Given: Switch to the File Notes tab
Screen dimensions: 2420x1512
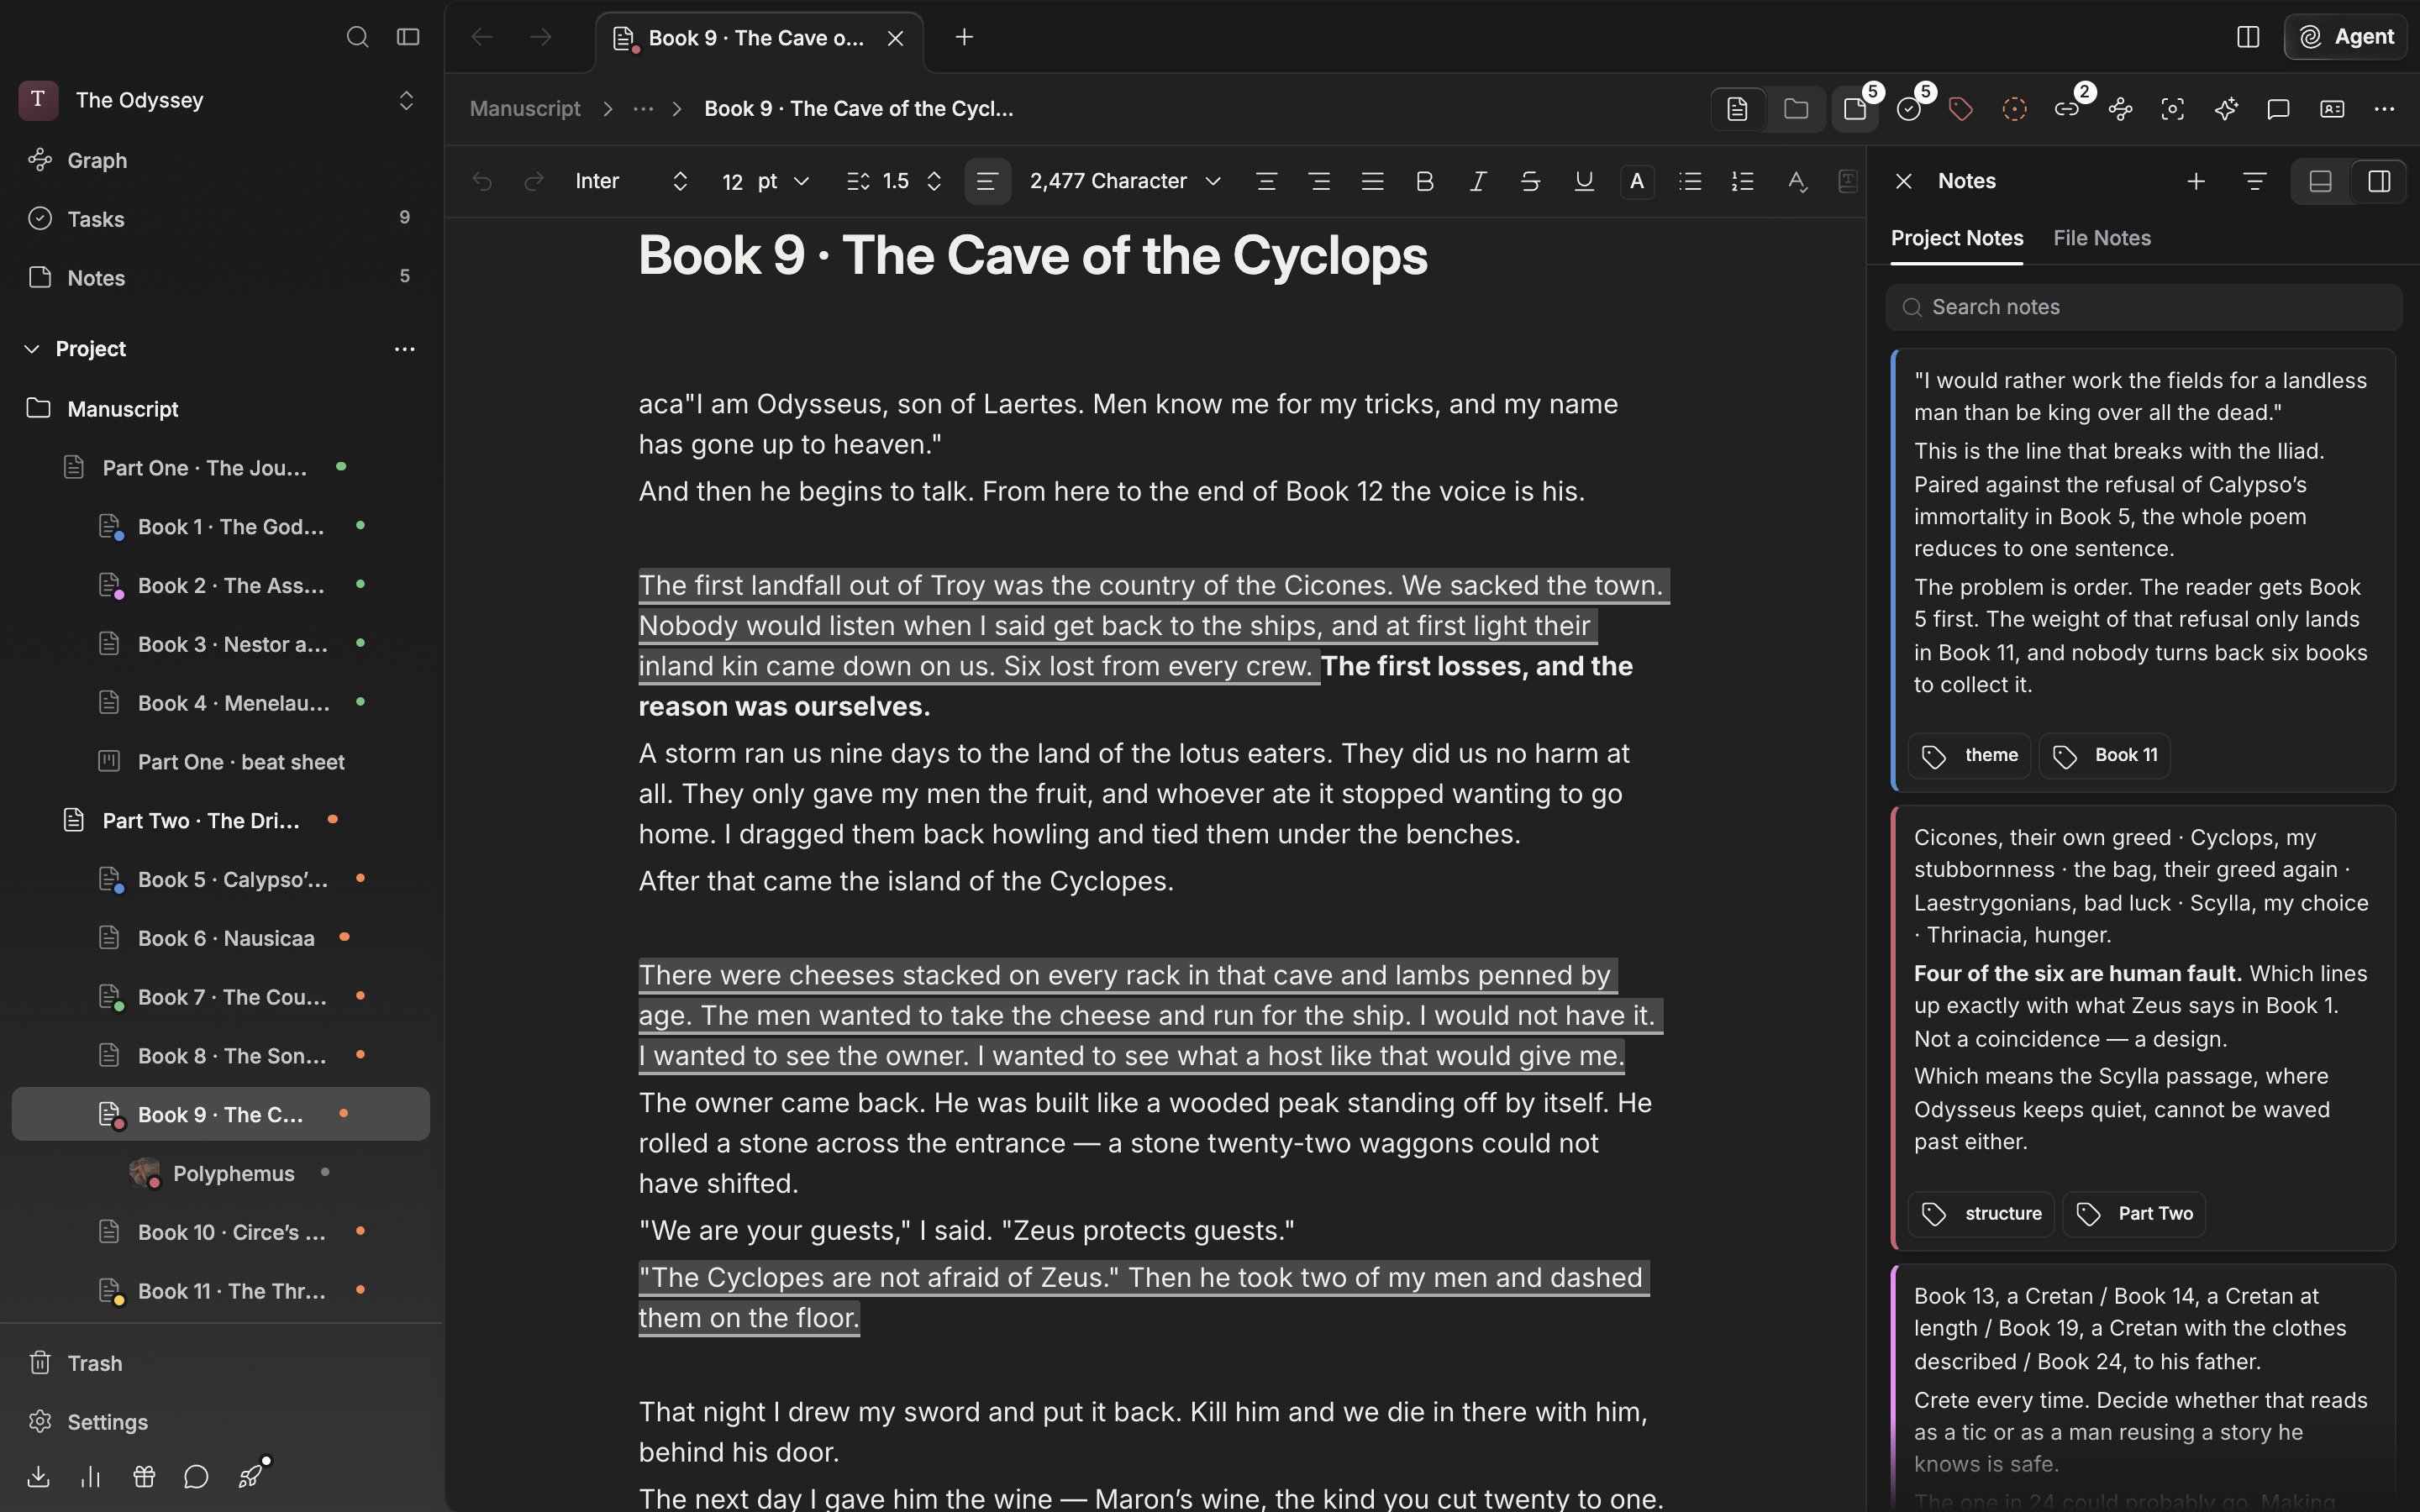Looking at the screenshot, I should click(x=2102, y=238).
